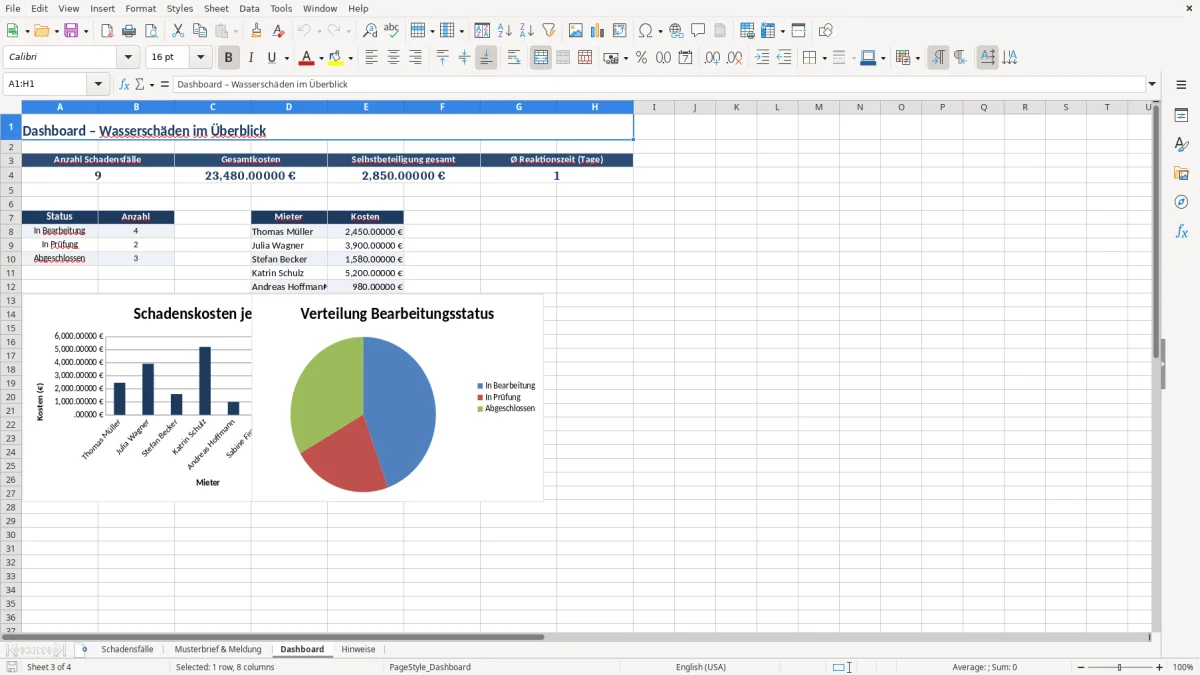Expand the formula bar input line

click(x=1152, y=85)
